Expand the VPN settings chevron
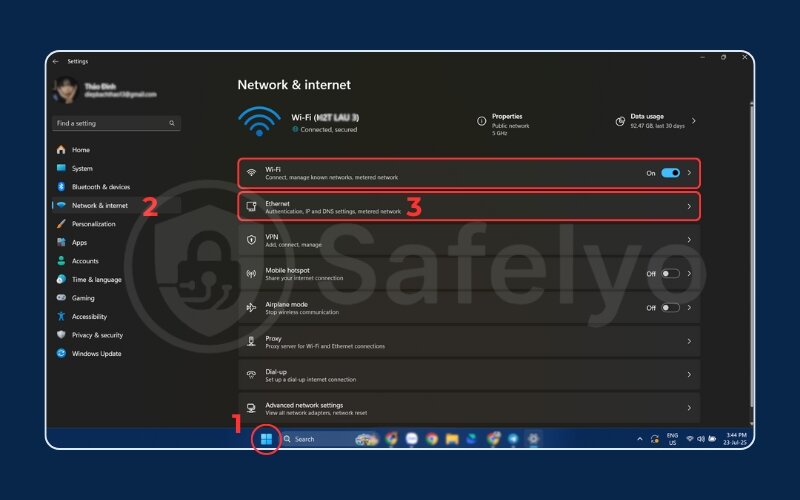The width and height of the screenshot is (800, 500). tap(689, 240)
